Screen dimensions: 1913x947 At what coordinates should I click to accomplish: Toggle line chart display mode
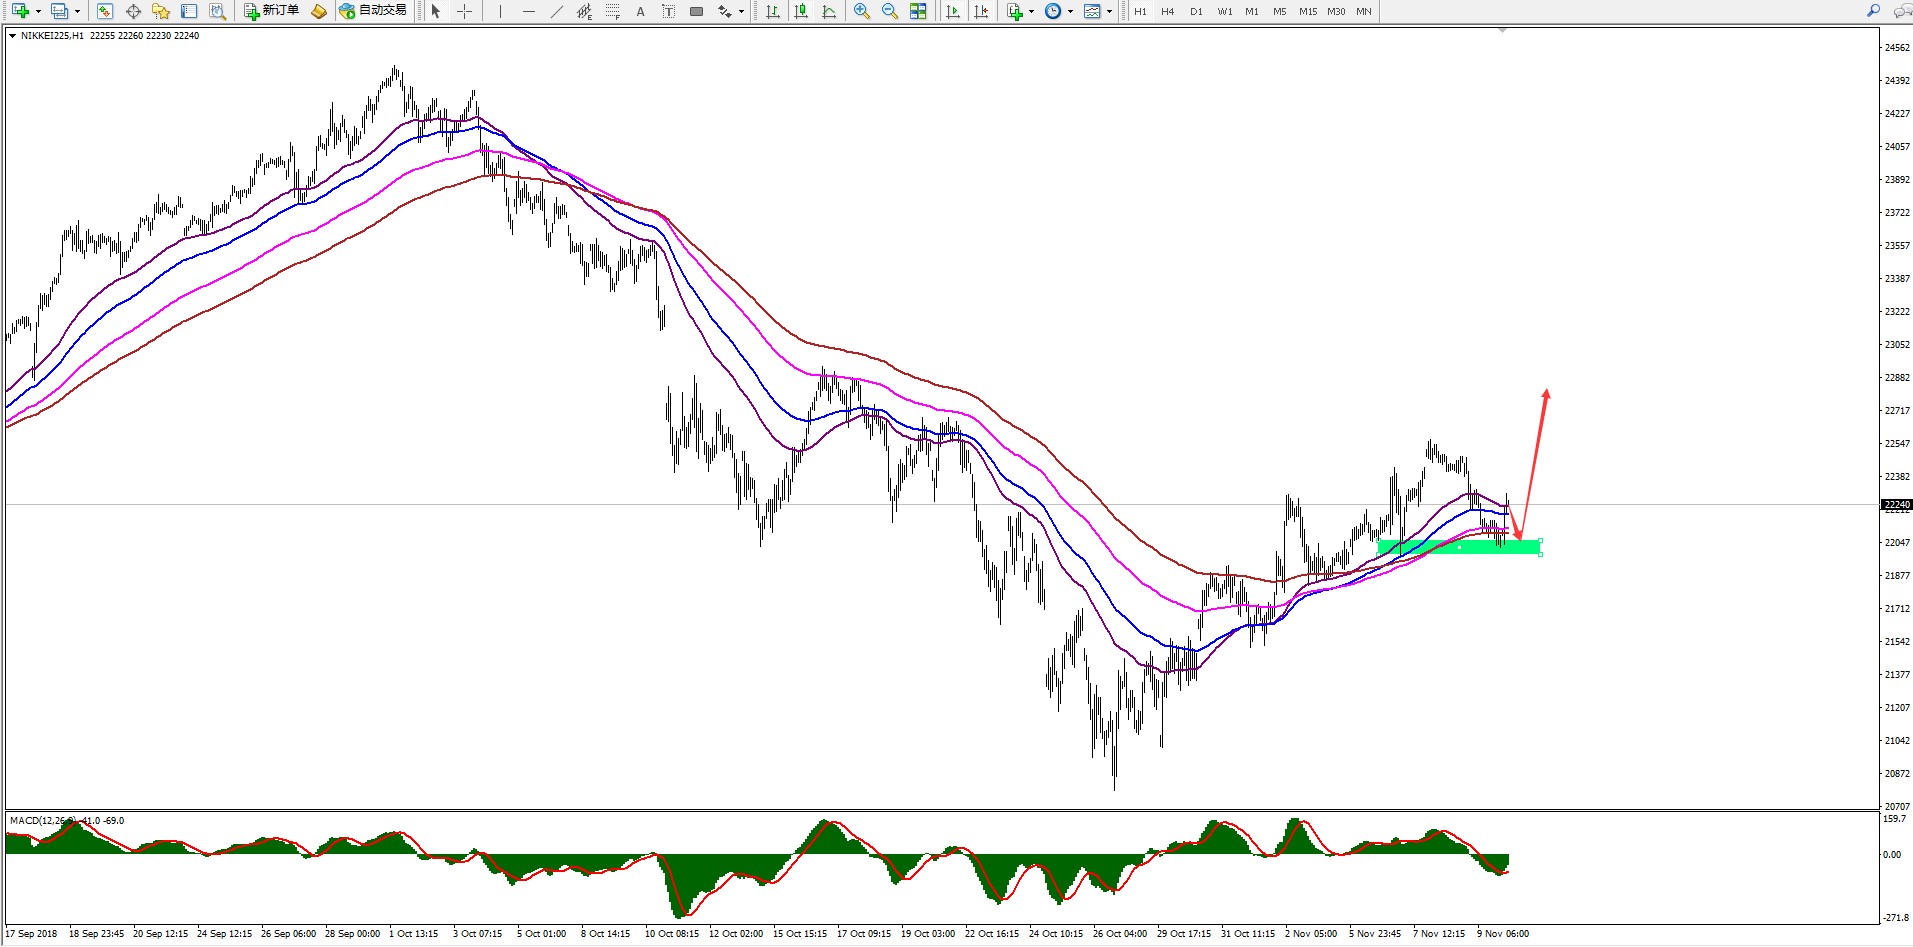point(829,11)
